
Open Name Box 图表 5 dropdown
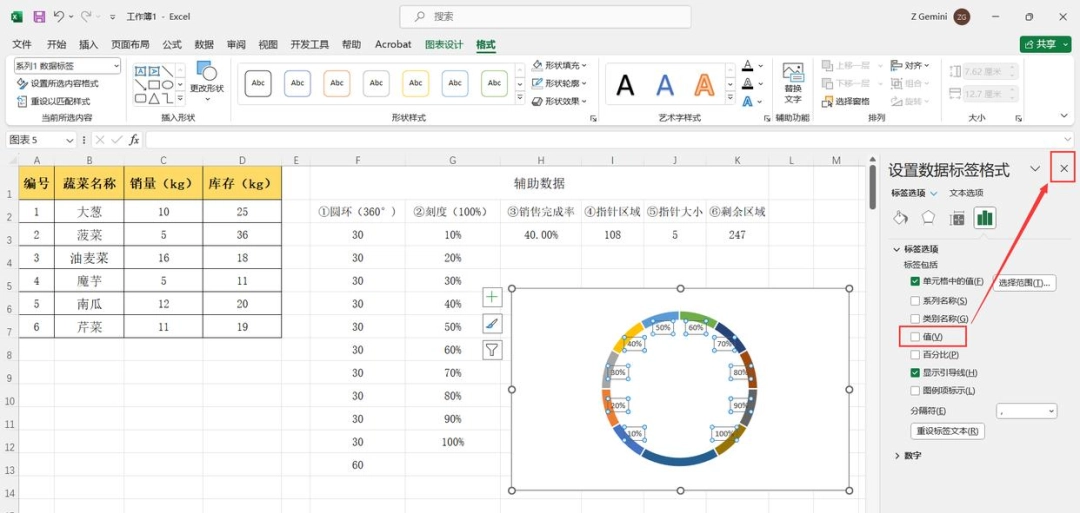[70, 140]
